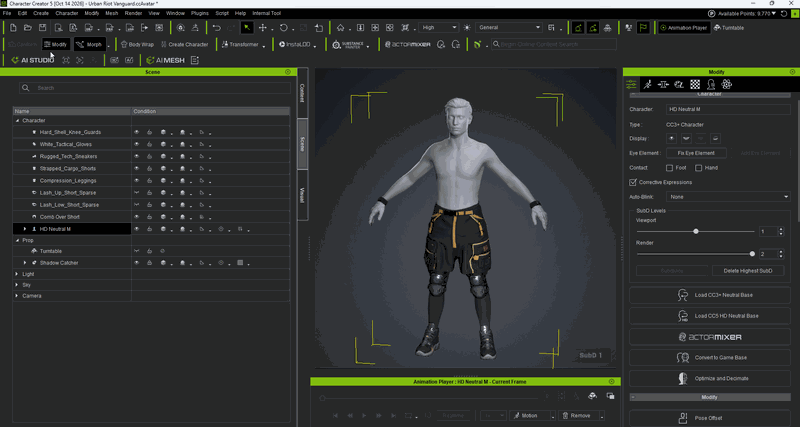Open the AI Mesh tool

(x=165, y=60)
